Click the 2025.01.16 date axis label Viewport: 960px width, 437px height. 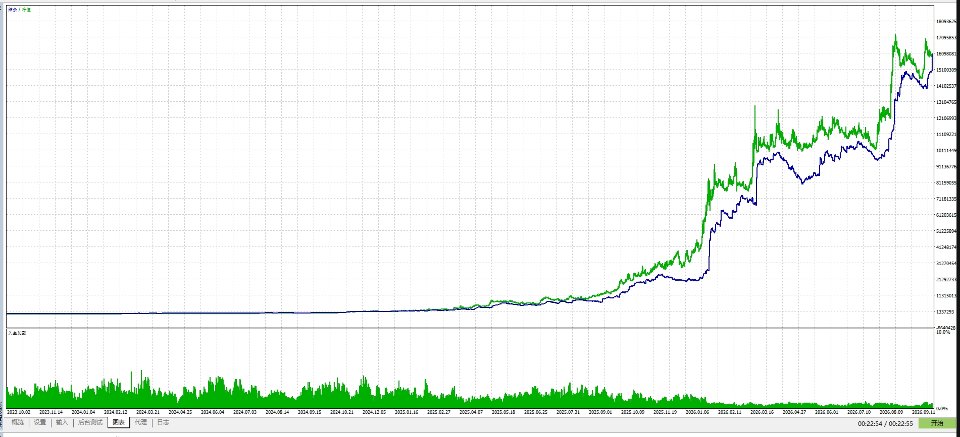click(x=406, y=413)
